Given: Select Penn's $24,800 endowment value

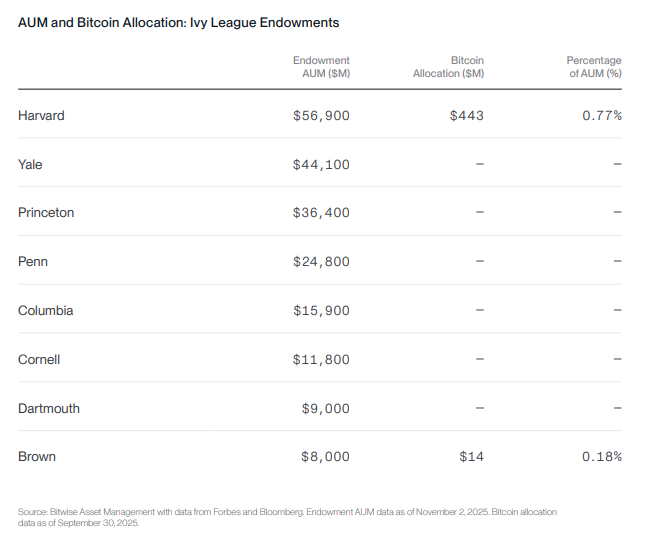Looking at the screenshot, I should point(321,261).
